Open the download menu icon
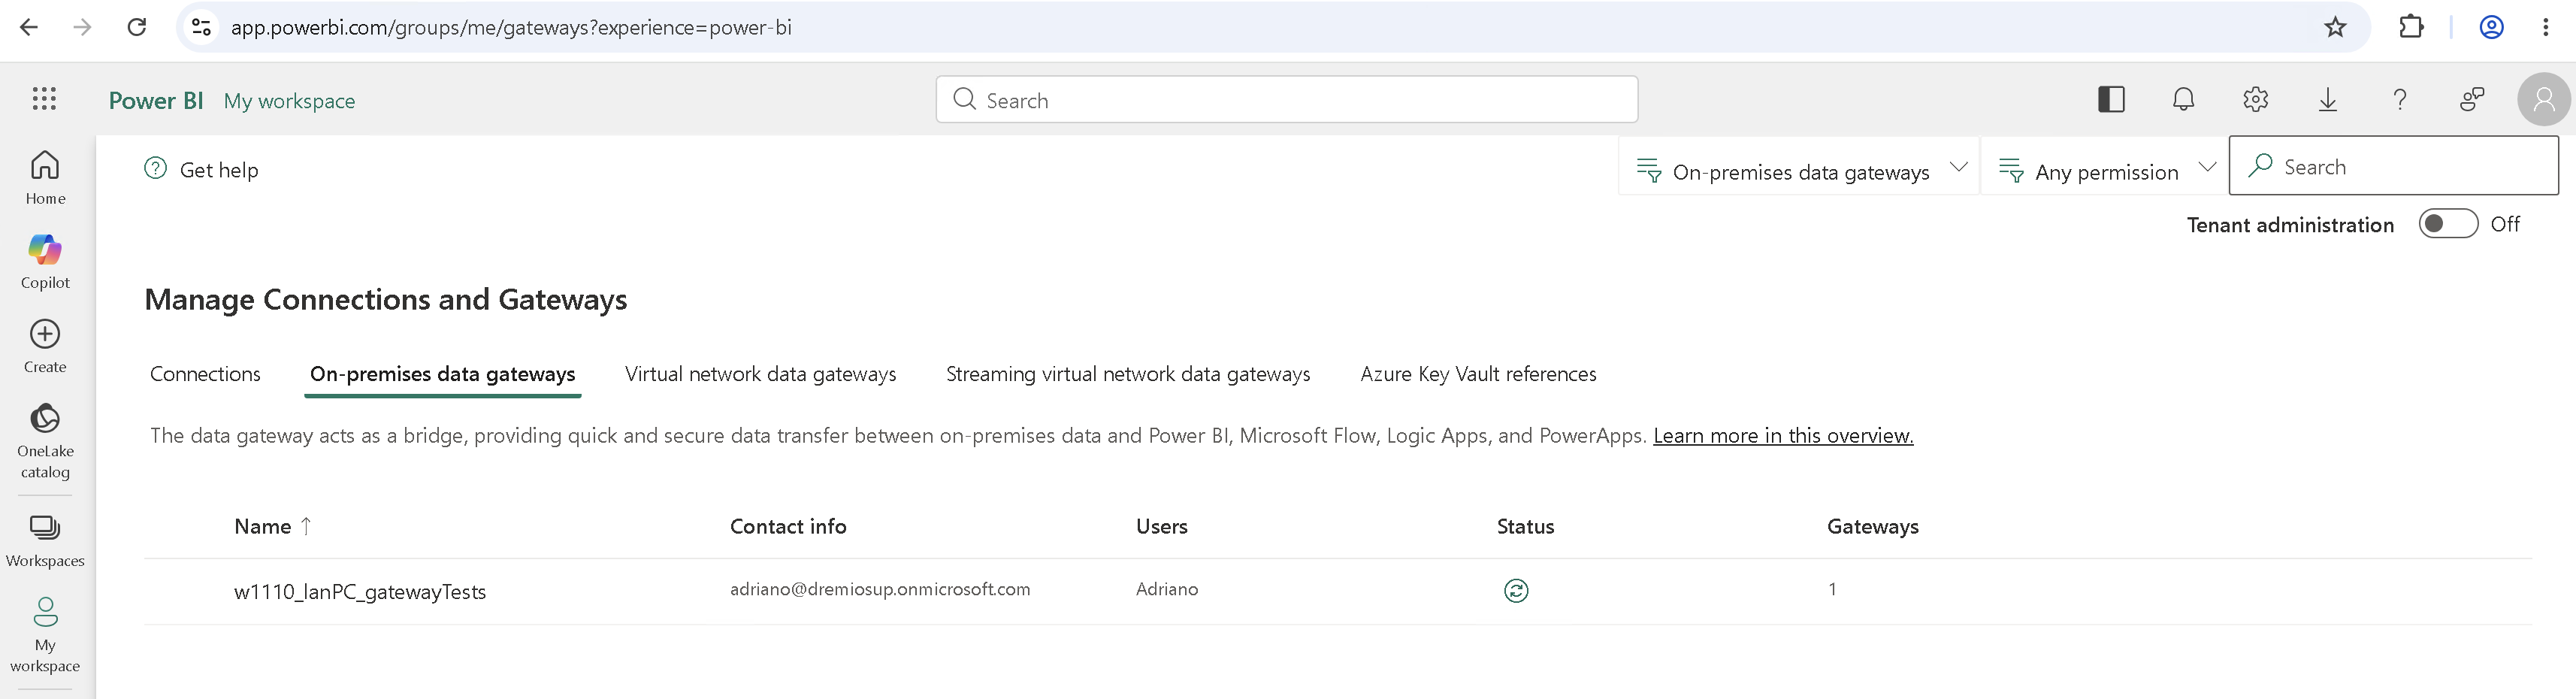The width and height of the screenshot is (2576, 699). click(x=2327, y=99)
